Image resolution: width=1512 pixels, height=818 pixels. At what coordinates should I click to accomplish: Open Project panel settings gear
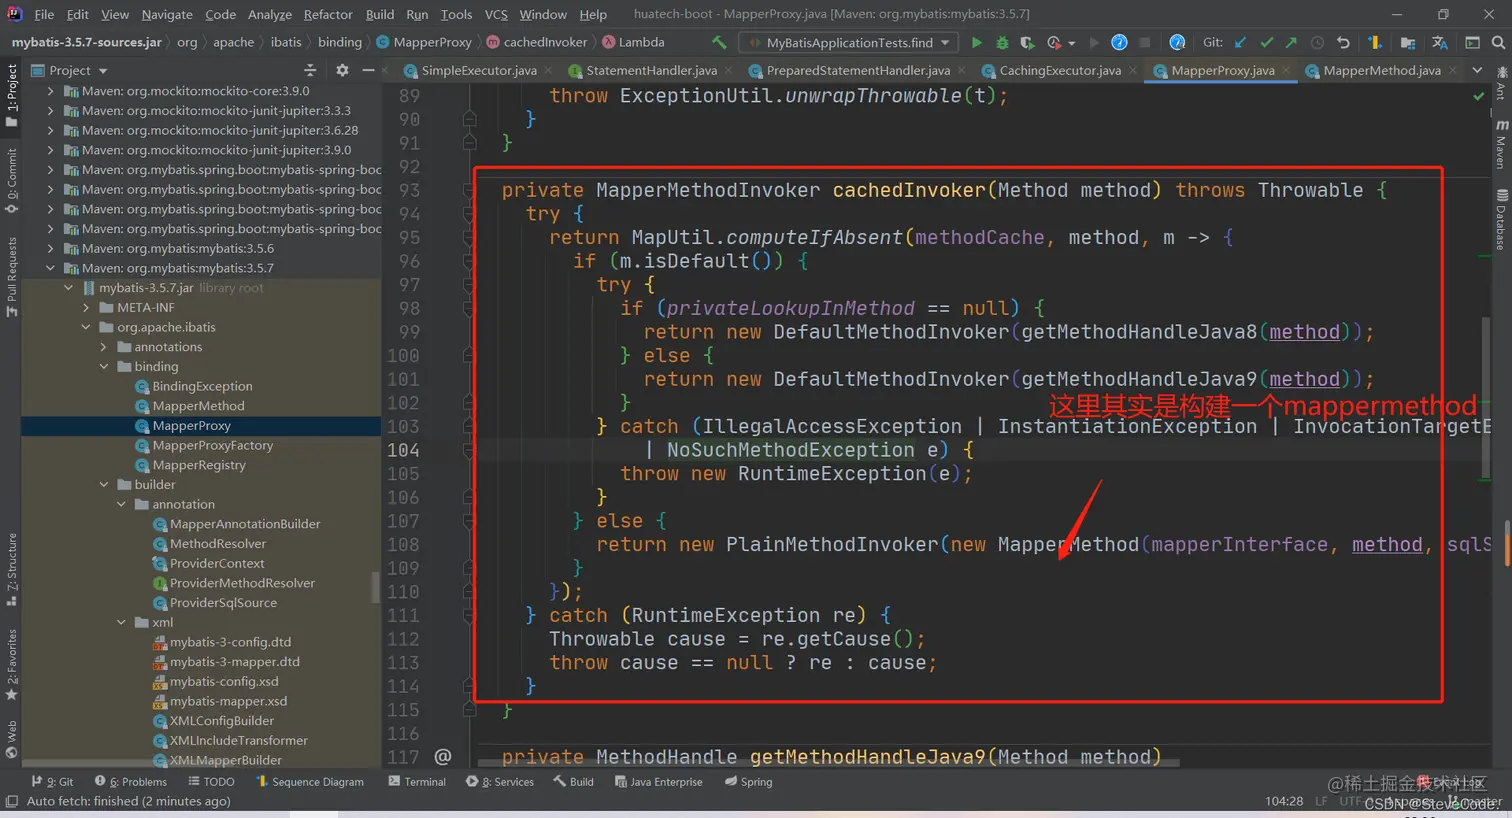[x=342, y=70]
